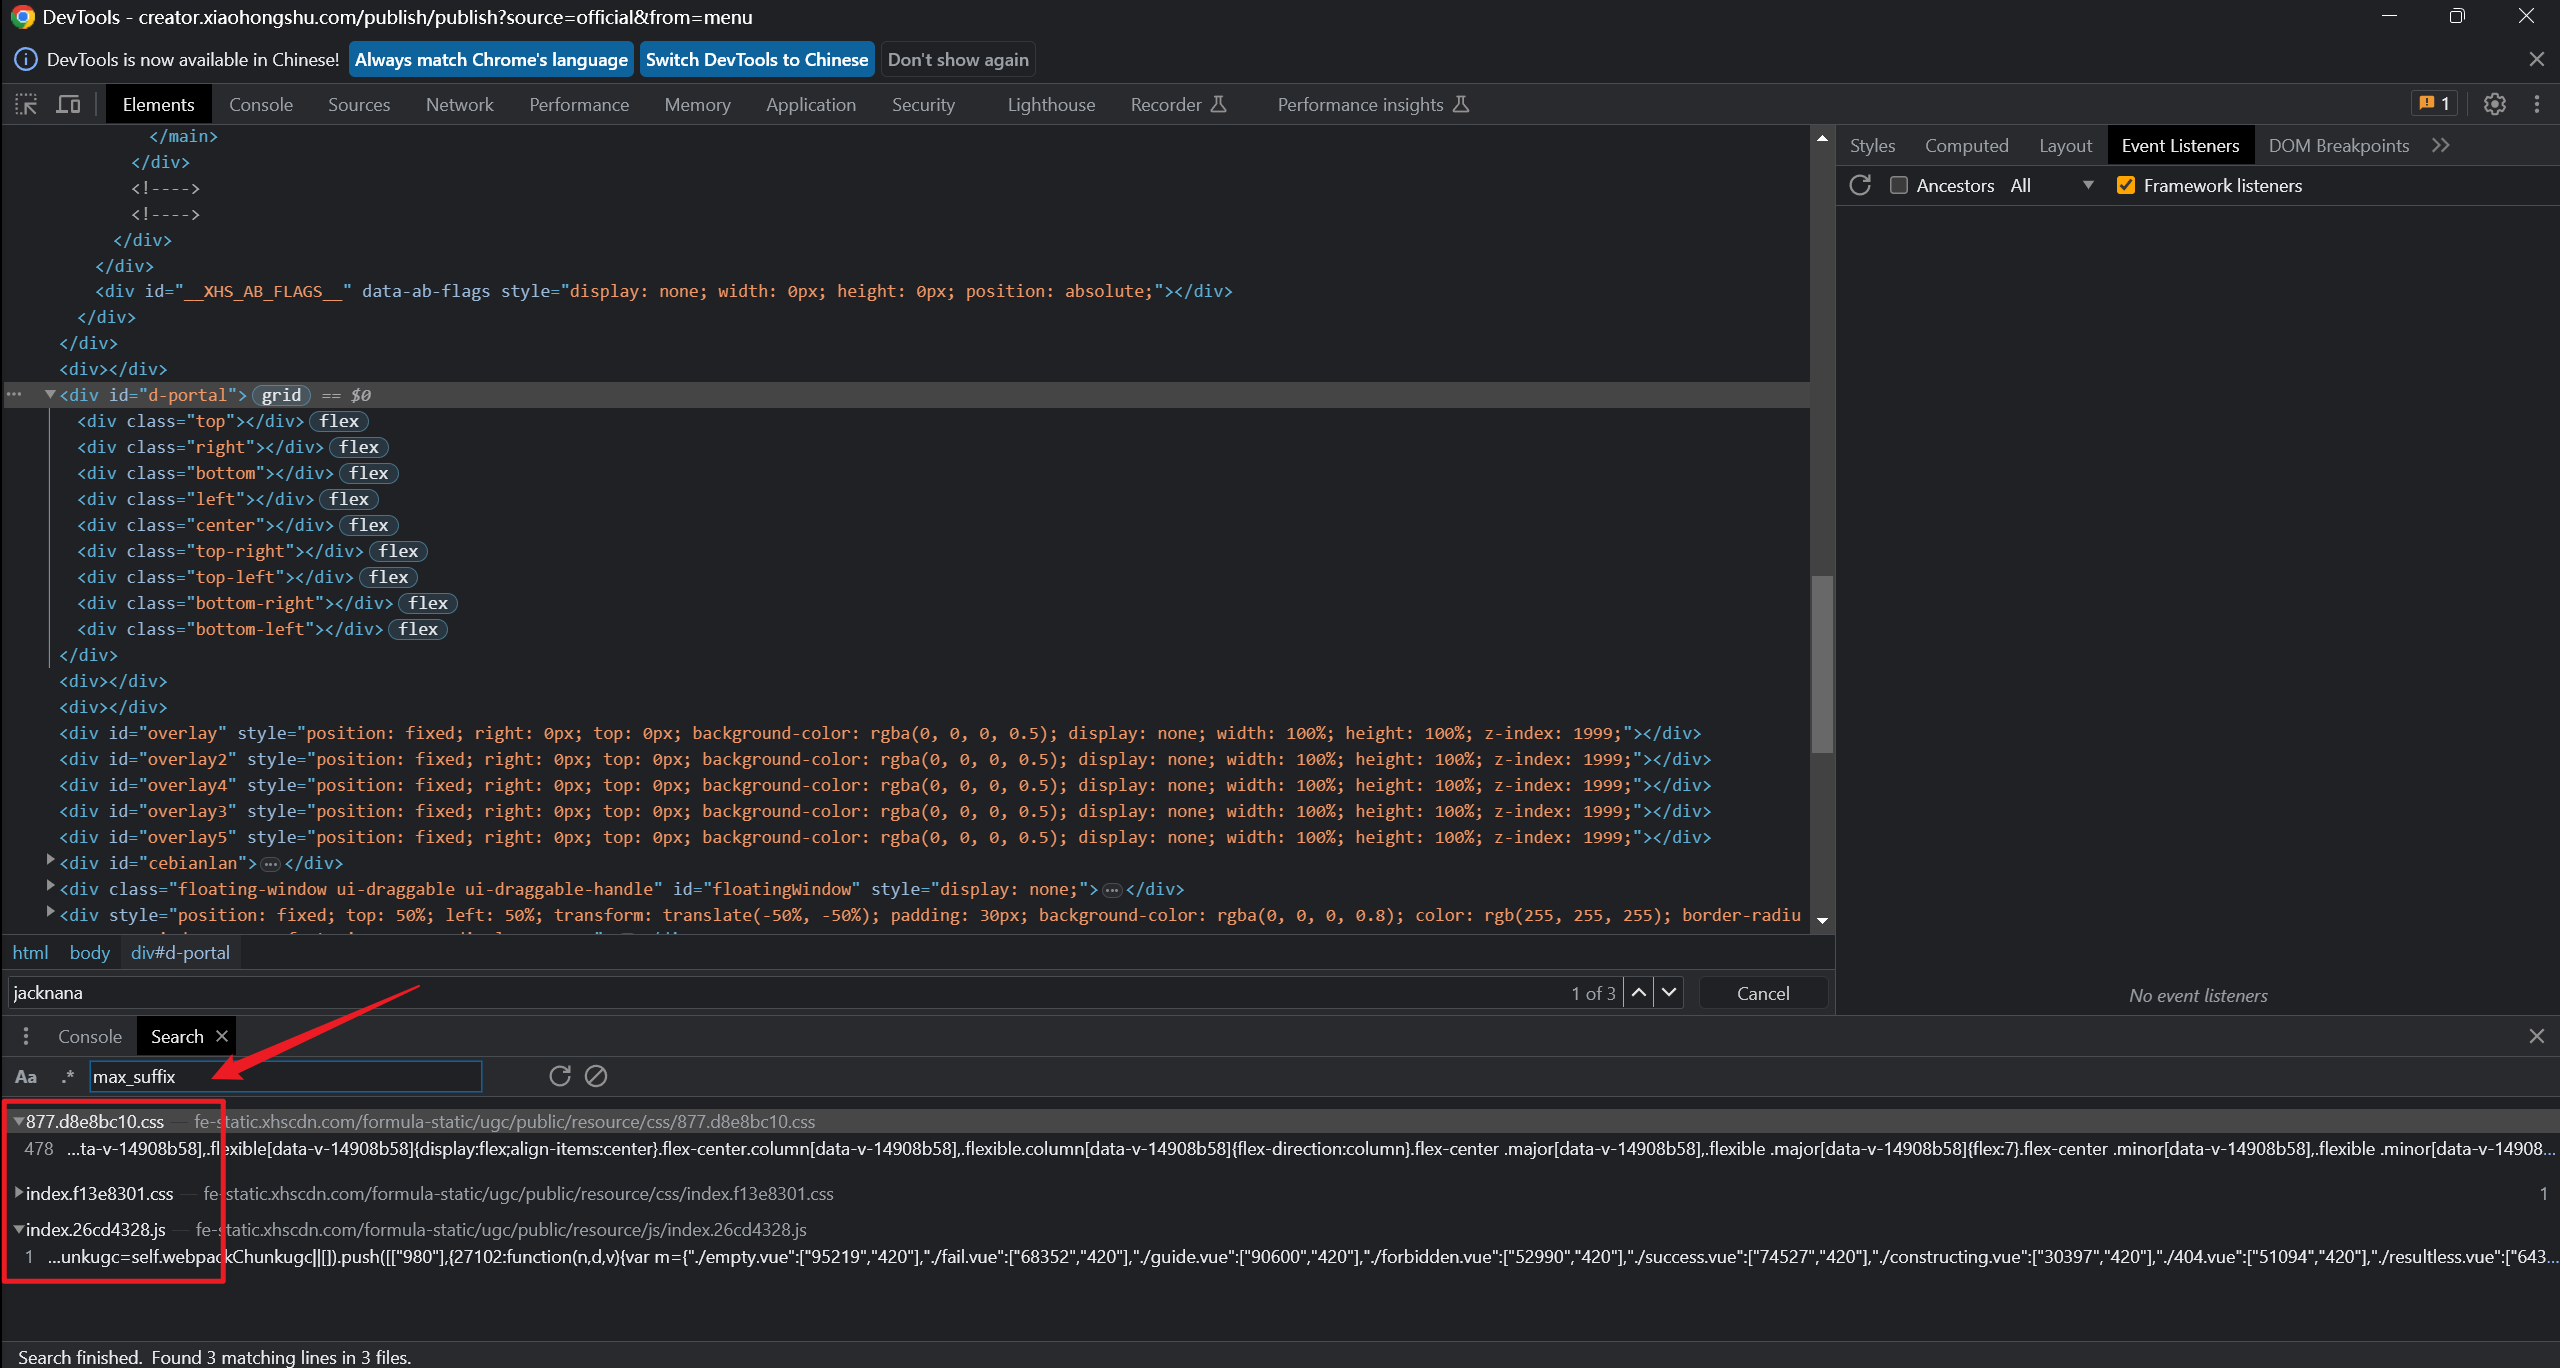Click Always match Chrome's language button
The width and height of the screenshot is (2560, 1368).
click(491, 59)
